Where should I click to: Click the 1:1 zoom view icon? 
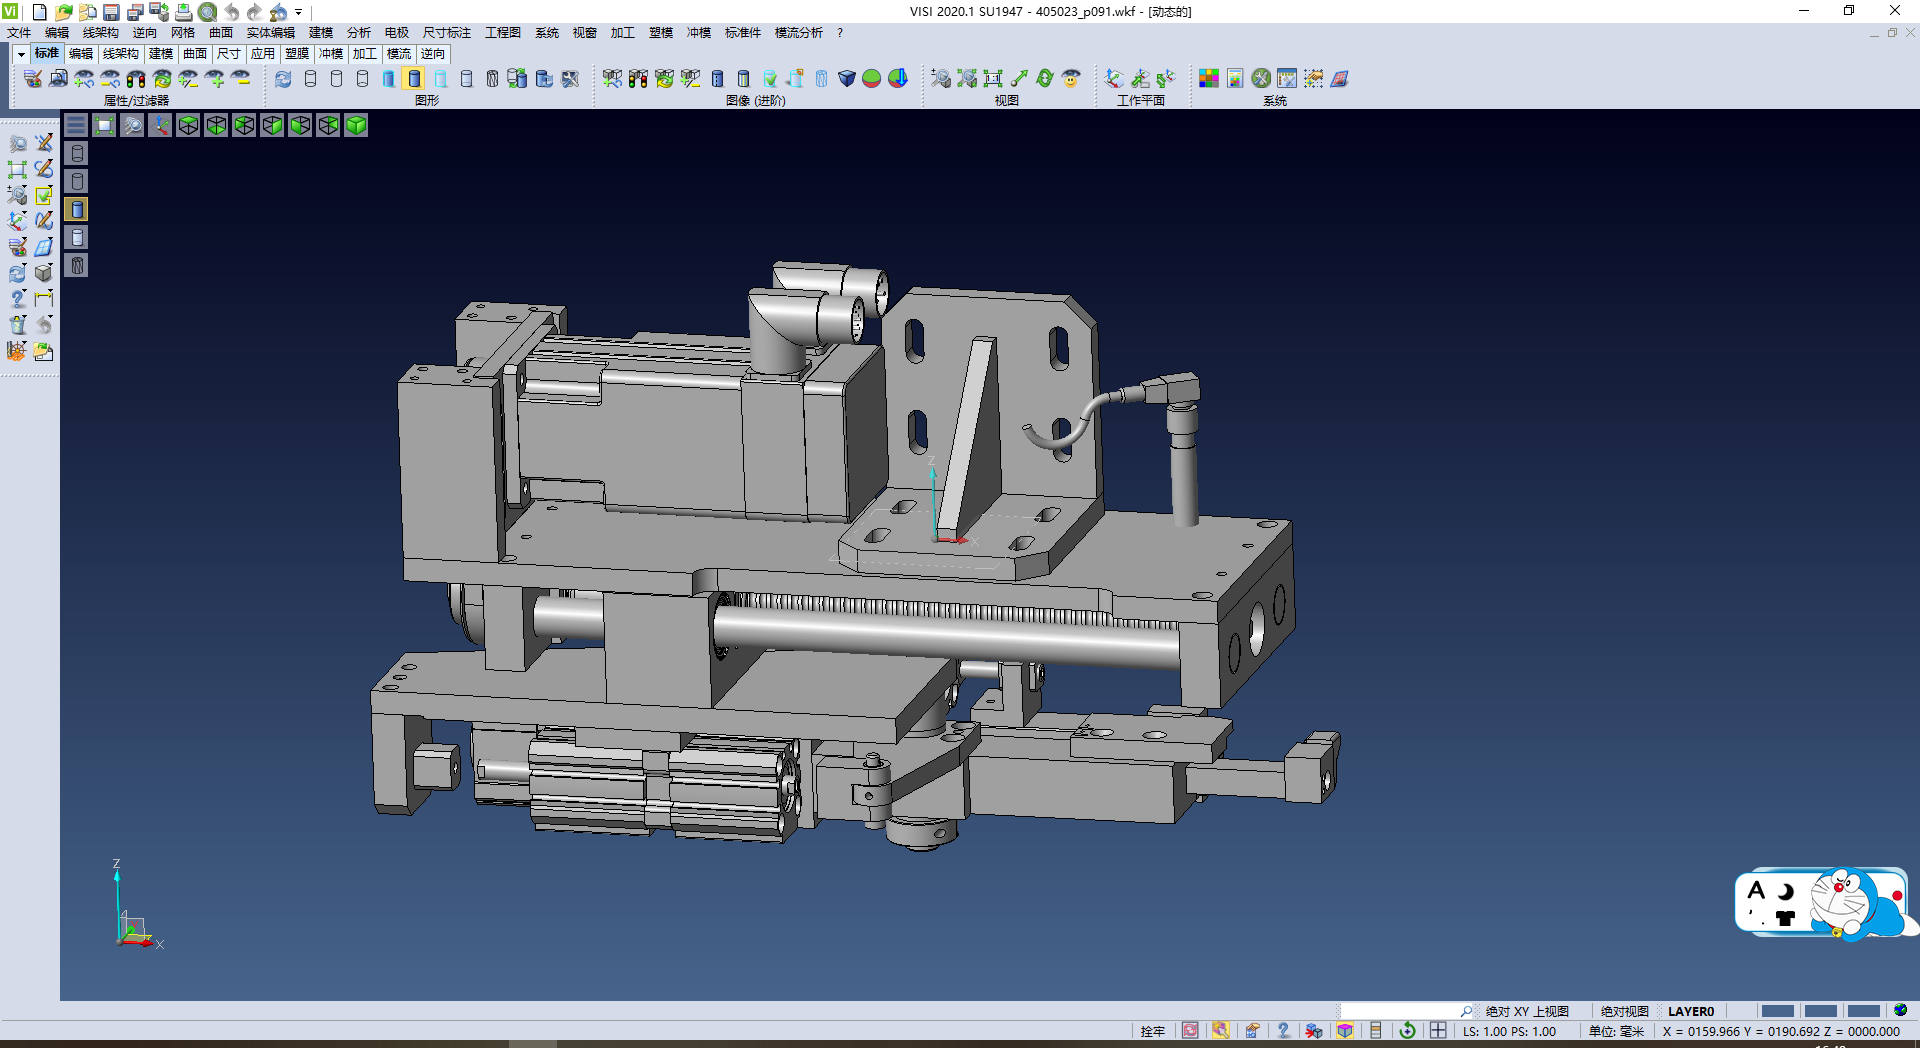tap(993, 79)
